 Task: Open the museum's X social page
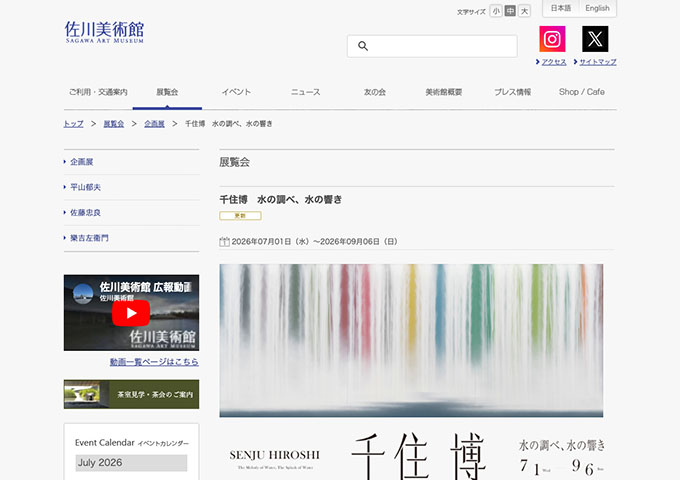595,39
